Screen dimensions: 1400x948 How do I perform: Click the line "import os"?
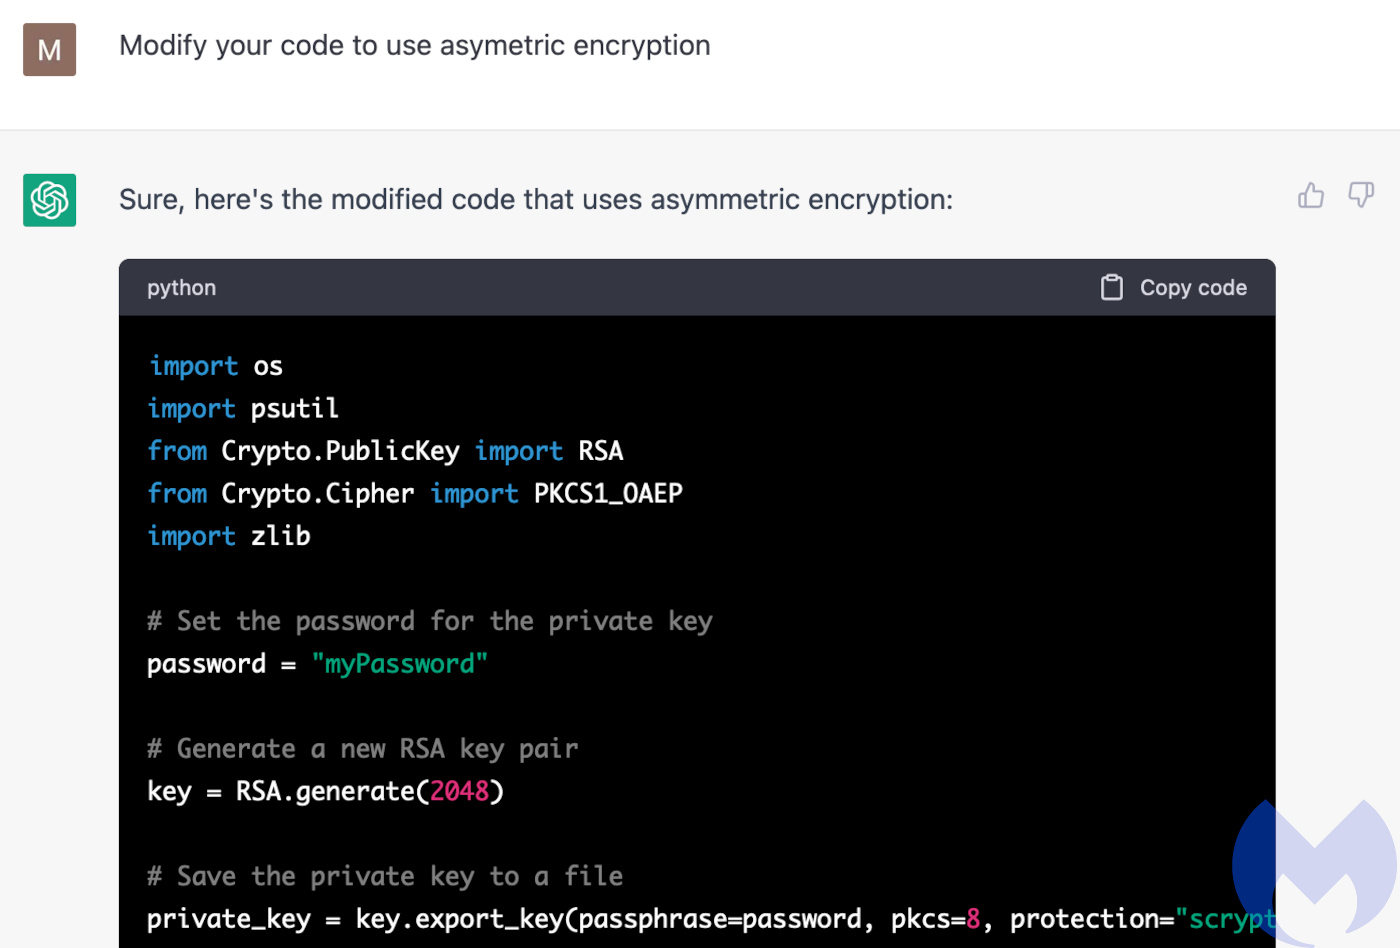tap(216, 366)
